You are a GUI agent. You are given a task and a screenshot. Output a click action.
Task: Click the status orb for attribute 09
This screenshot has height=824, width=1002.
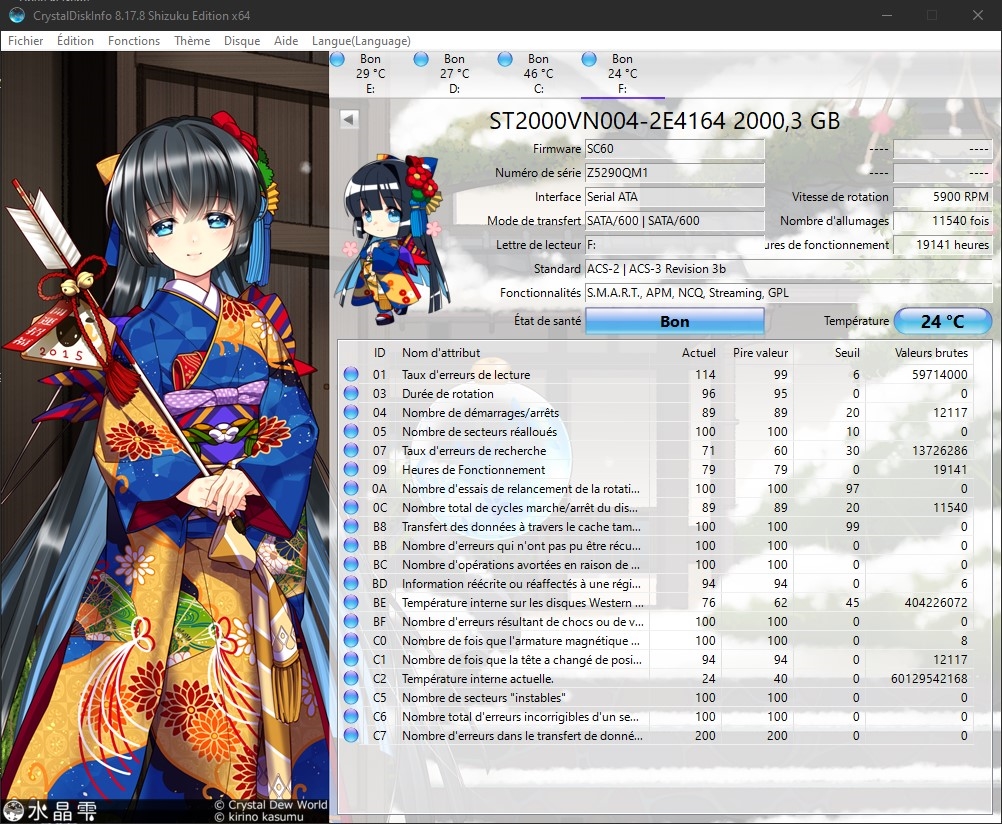click(351, 470)
